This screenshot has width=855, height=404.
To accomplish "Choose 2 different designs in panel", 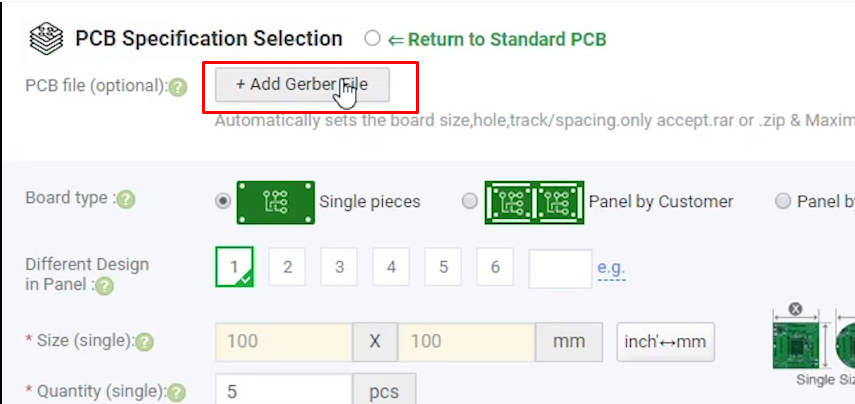I will pyautogui.click(x=287, y=268).
